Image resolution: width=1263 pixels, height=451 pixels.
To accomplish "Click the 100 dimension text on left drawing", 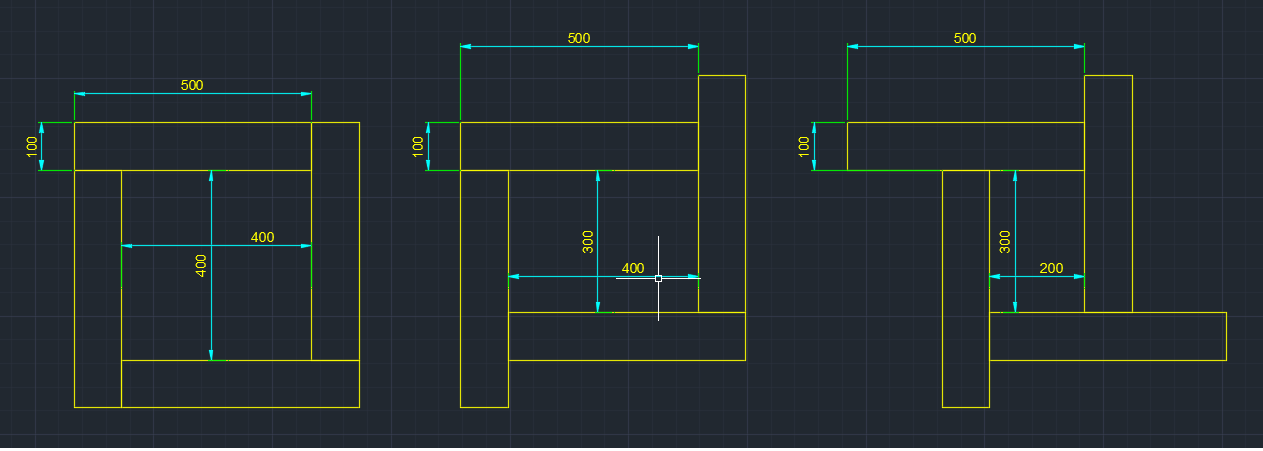I will pyautogui.click(x=31, y=147).
